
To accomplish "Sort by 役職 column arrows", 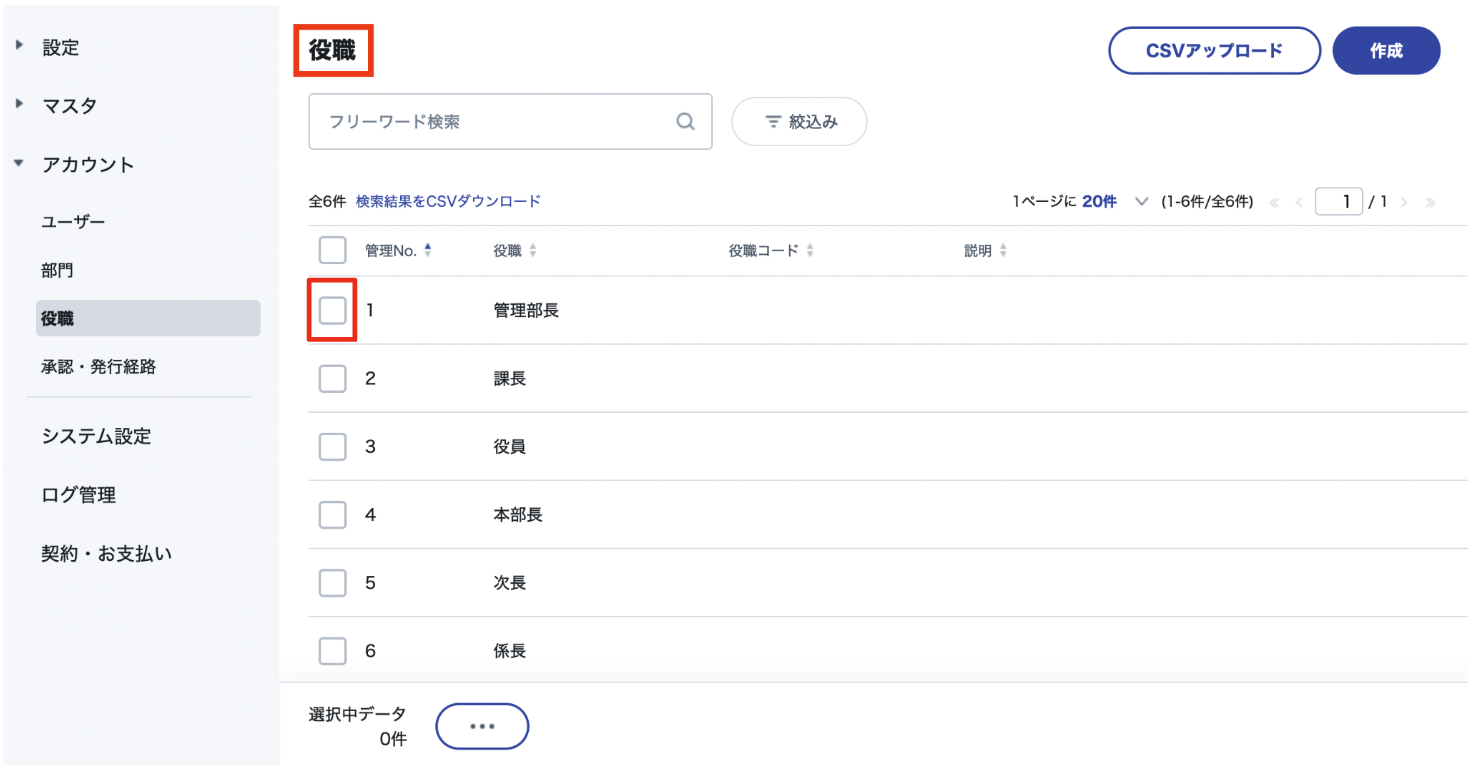I will coord(533,251).
